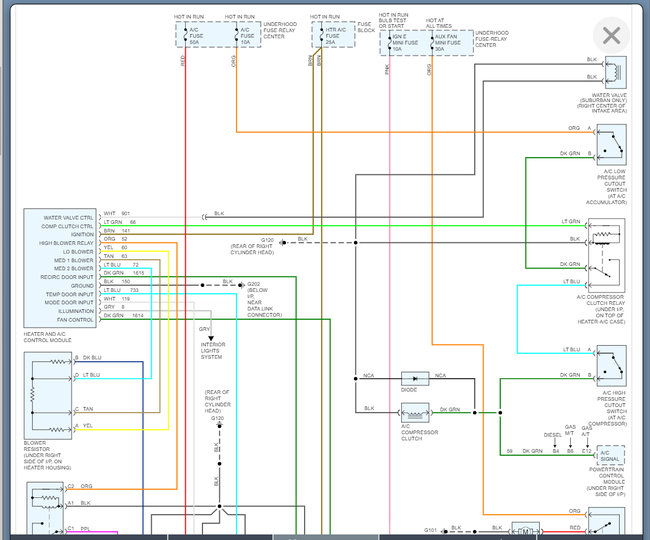Click the A/C COMPRESSOR CLUTCH RELAY caption
The width and height of the screenshot is (650, 540).
coord(601,309)
